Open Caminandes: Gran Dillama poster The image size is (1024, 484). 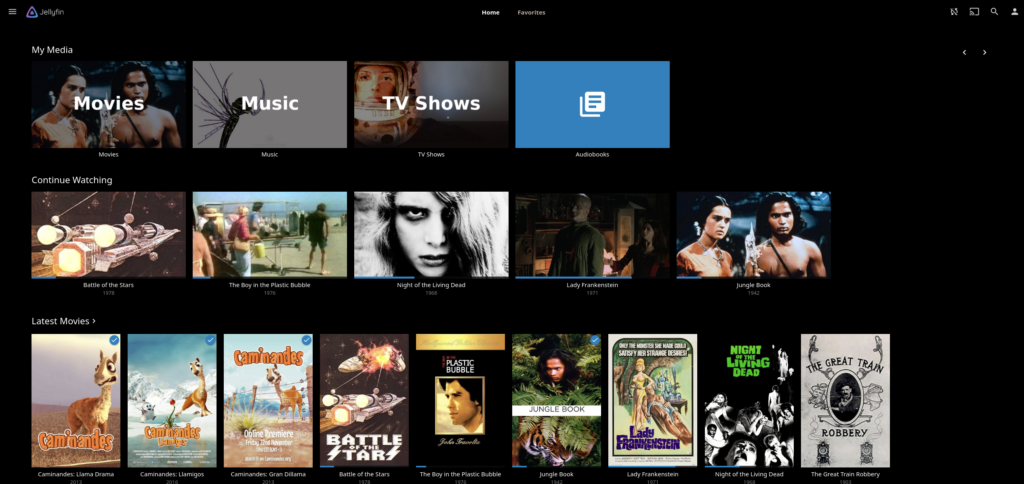click(268, 401)
